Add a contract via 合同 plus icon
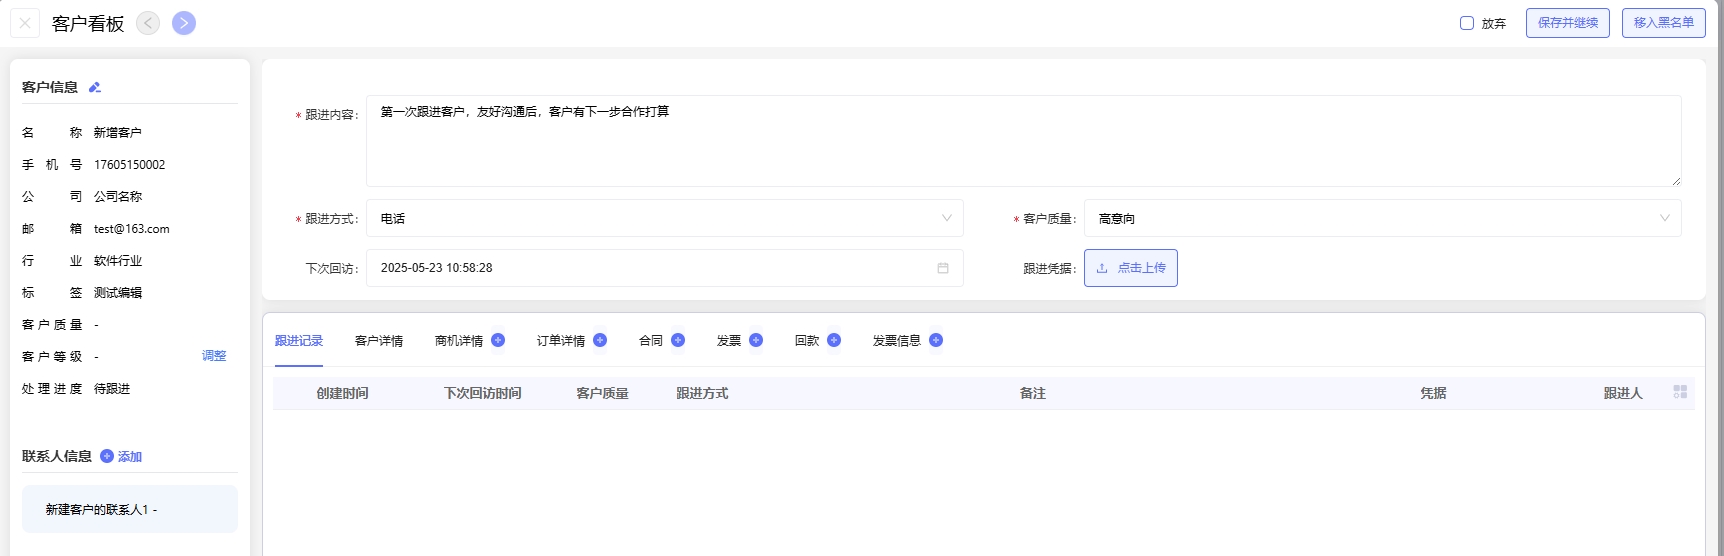This screenshot has width=1724, height=556. click(x=678, y=340)
